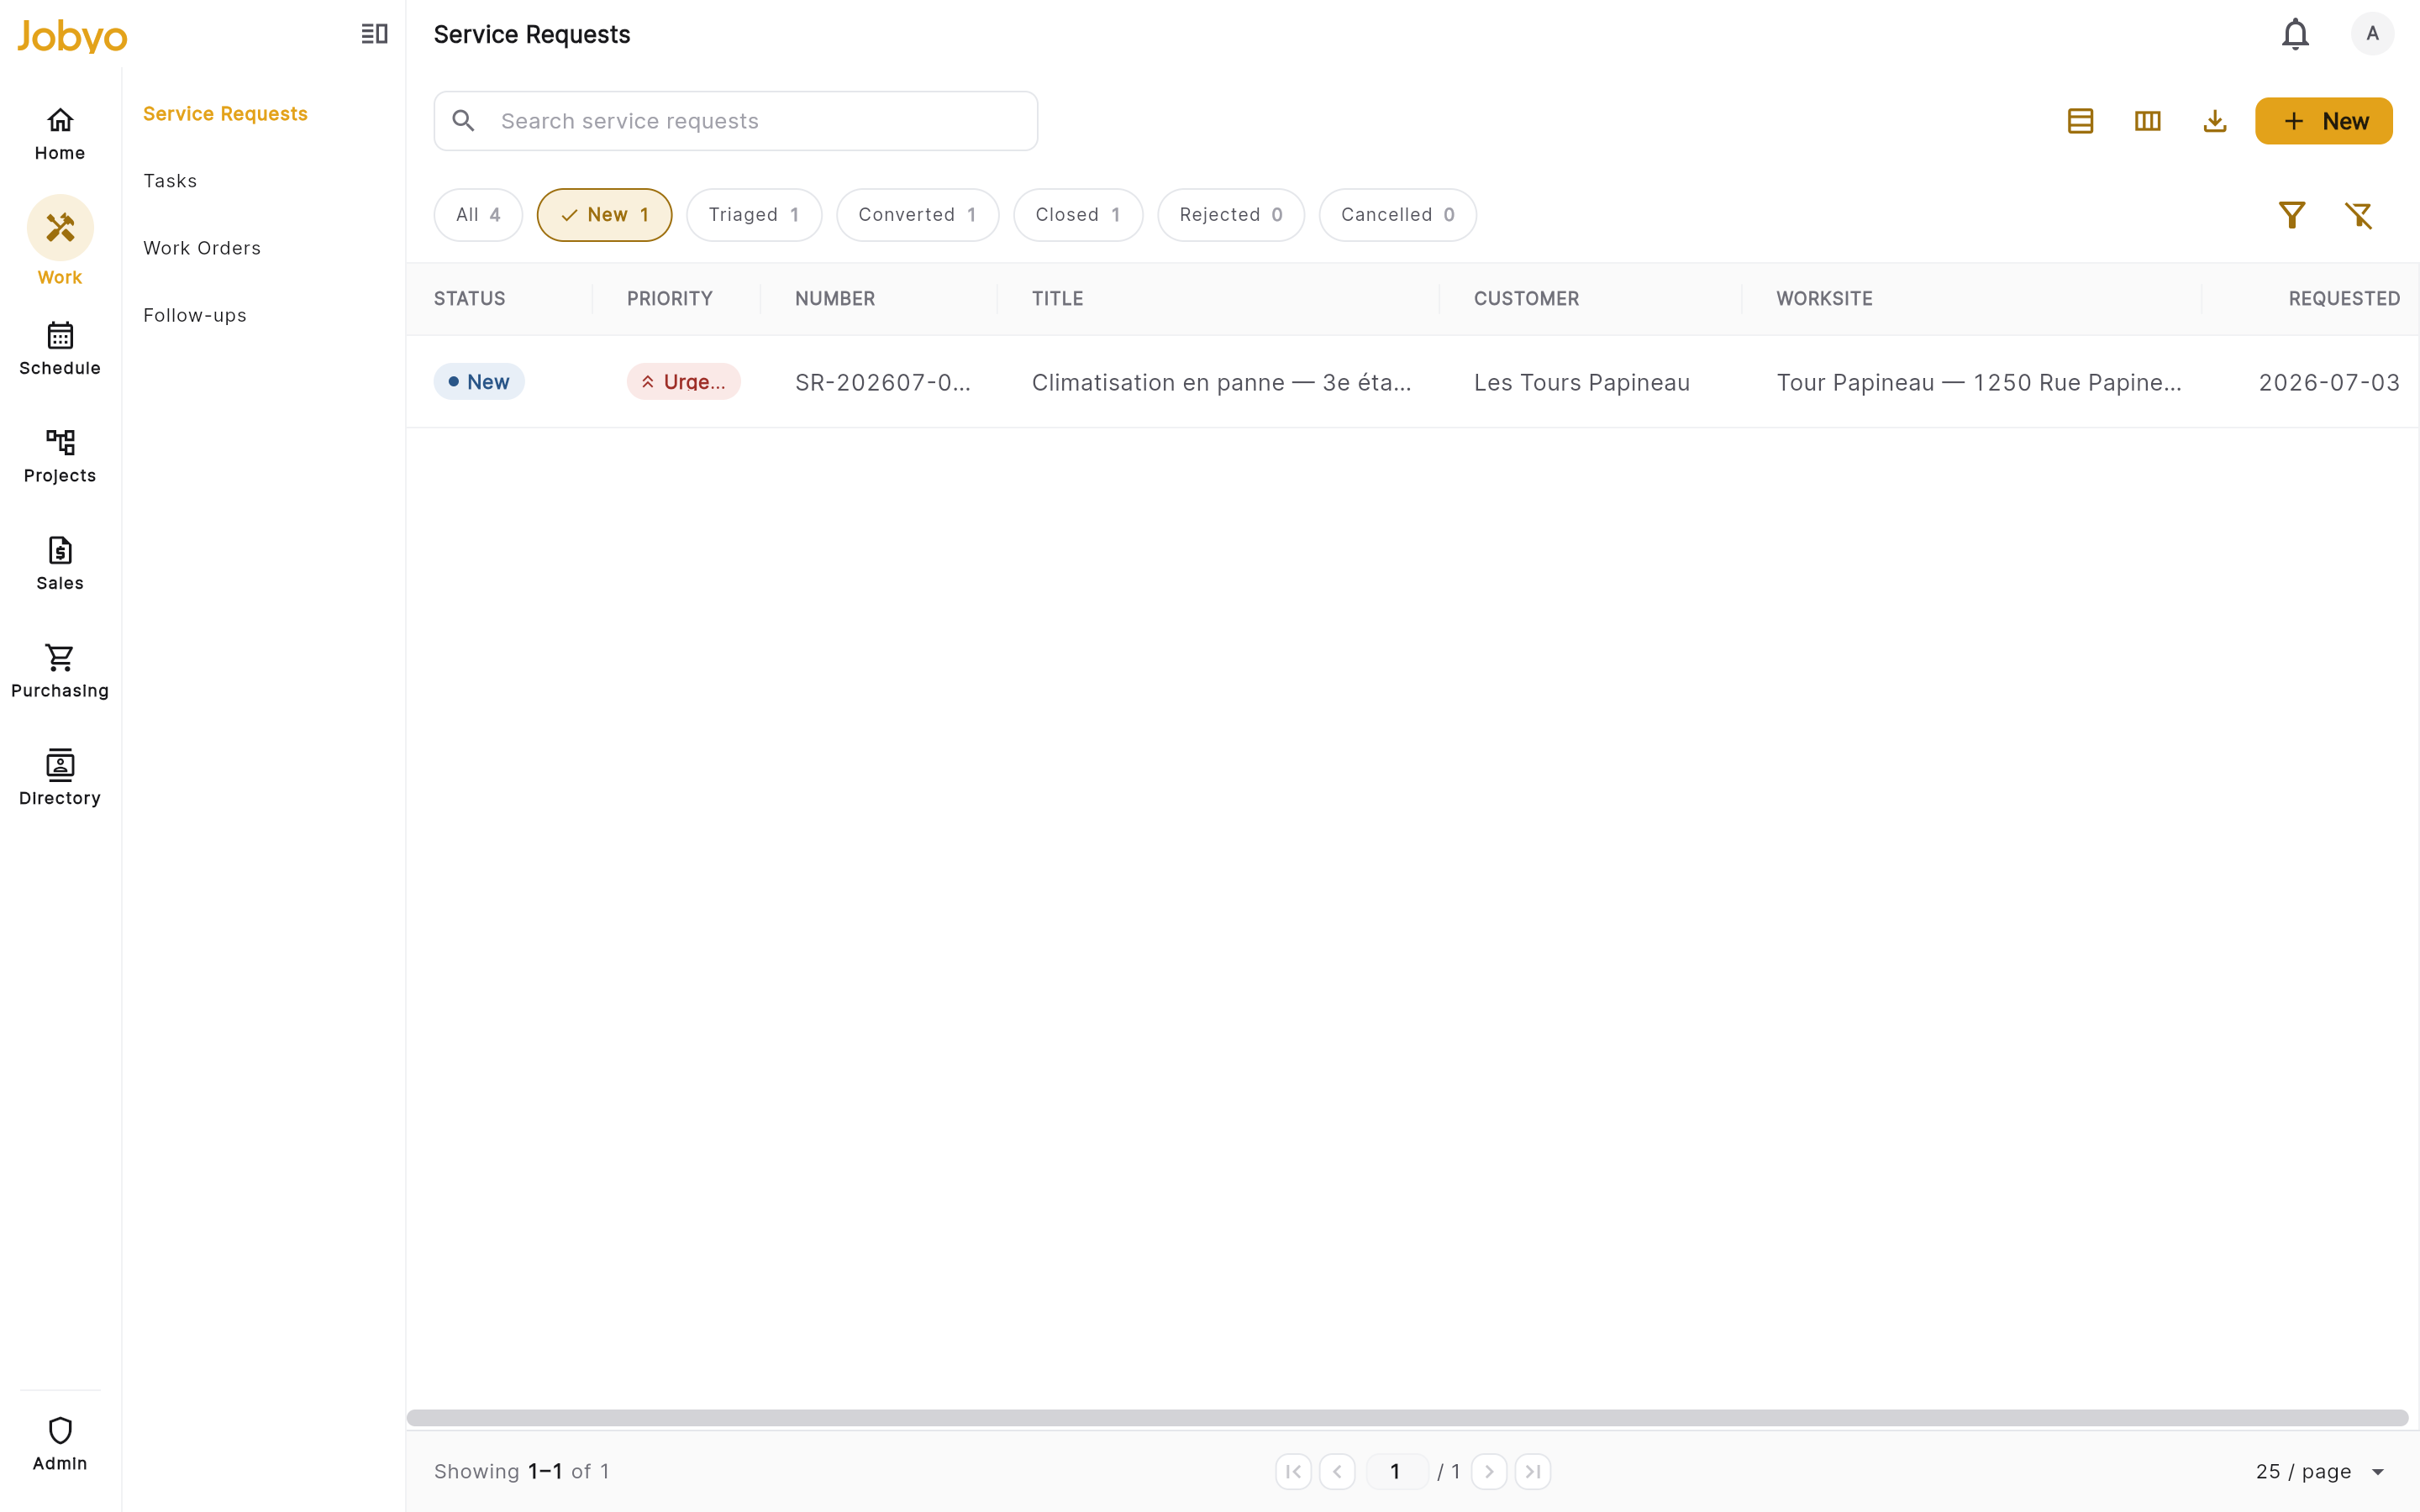This screenshot has height=1512, width=2420.
Task: Open the Sales section
Action: point(60,564)
